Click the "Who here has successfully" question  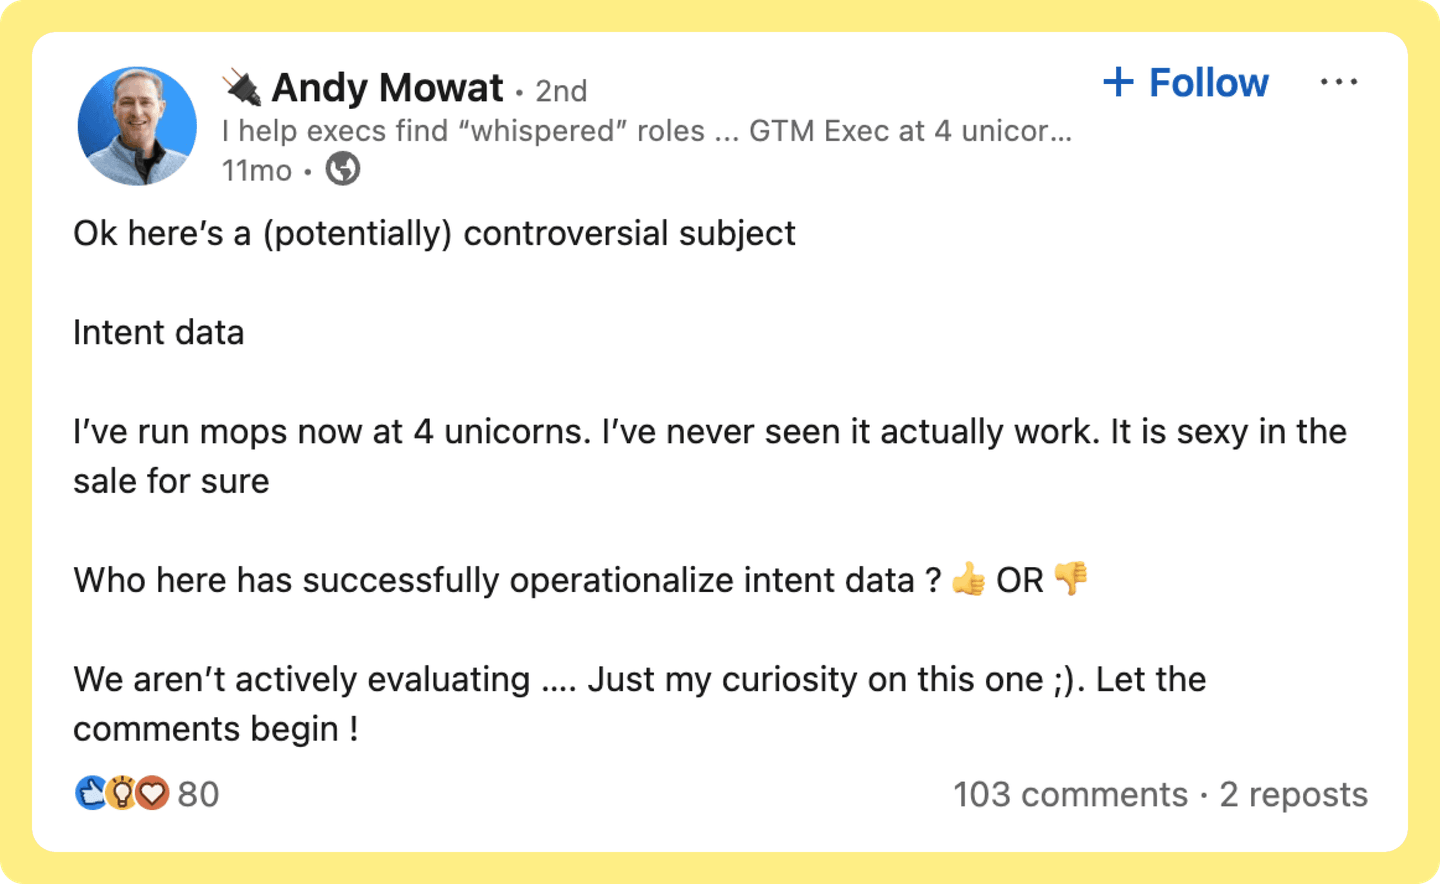pos(507,580)
